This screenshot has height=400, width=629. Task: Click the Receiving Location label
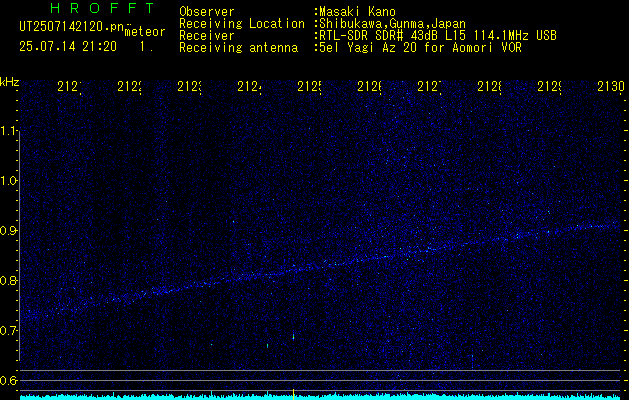point(242,24)
